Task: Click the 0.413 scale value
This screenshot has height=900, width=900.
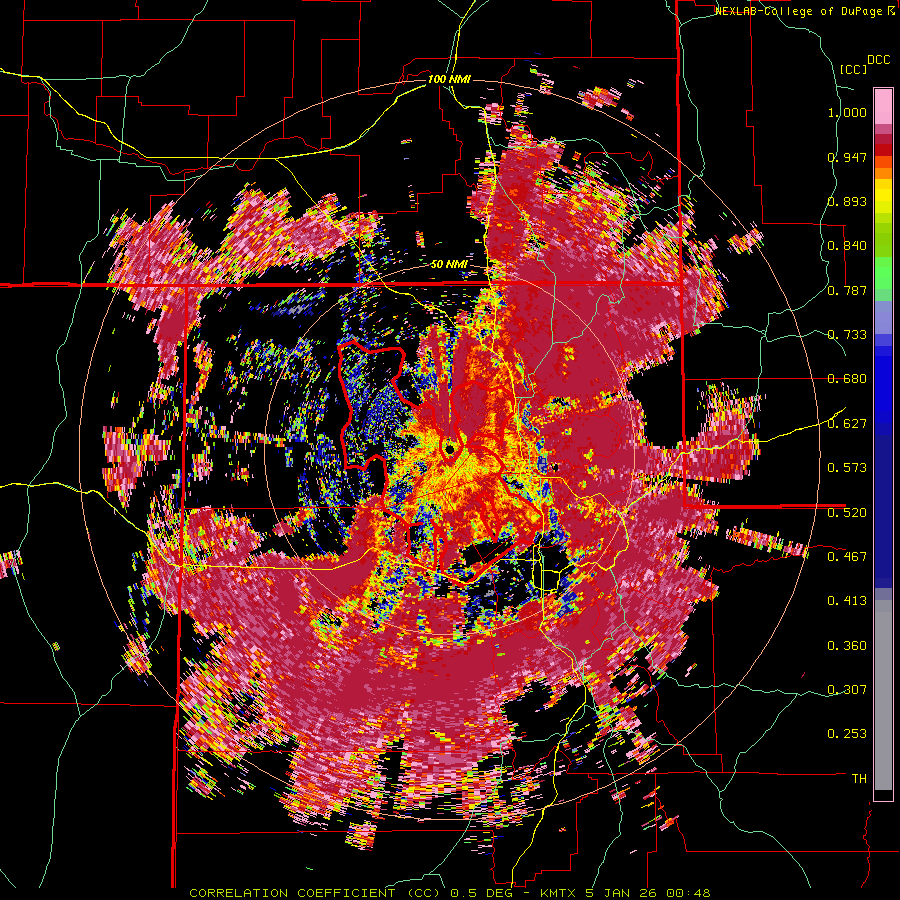Action: click(847, 601)
